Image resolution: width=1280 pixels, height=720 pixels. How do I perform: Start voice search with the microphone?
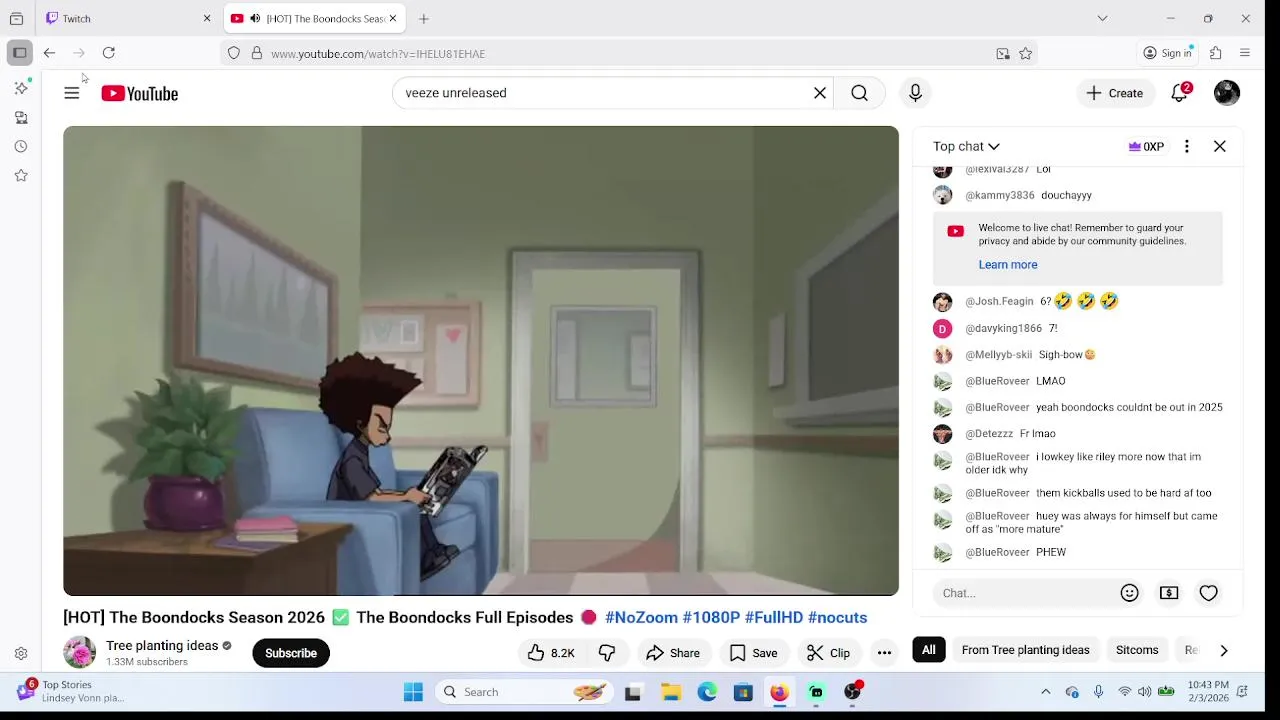click(915, 93)
